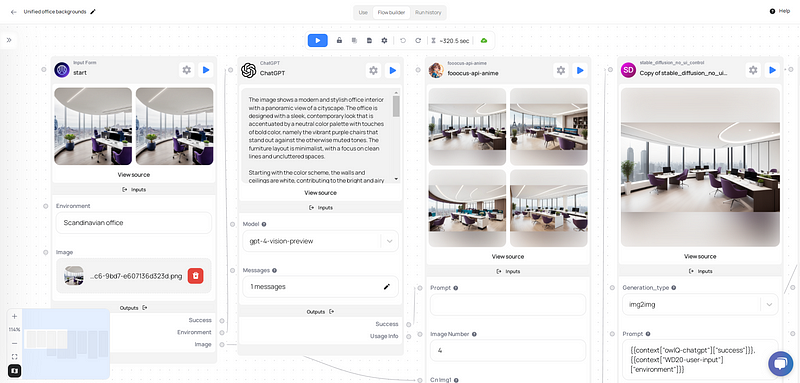The image size is (800, 383).
Task: Go back using the top-left arrow
Action: [x=13, y=12]
